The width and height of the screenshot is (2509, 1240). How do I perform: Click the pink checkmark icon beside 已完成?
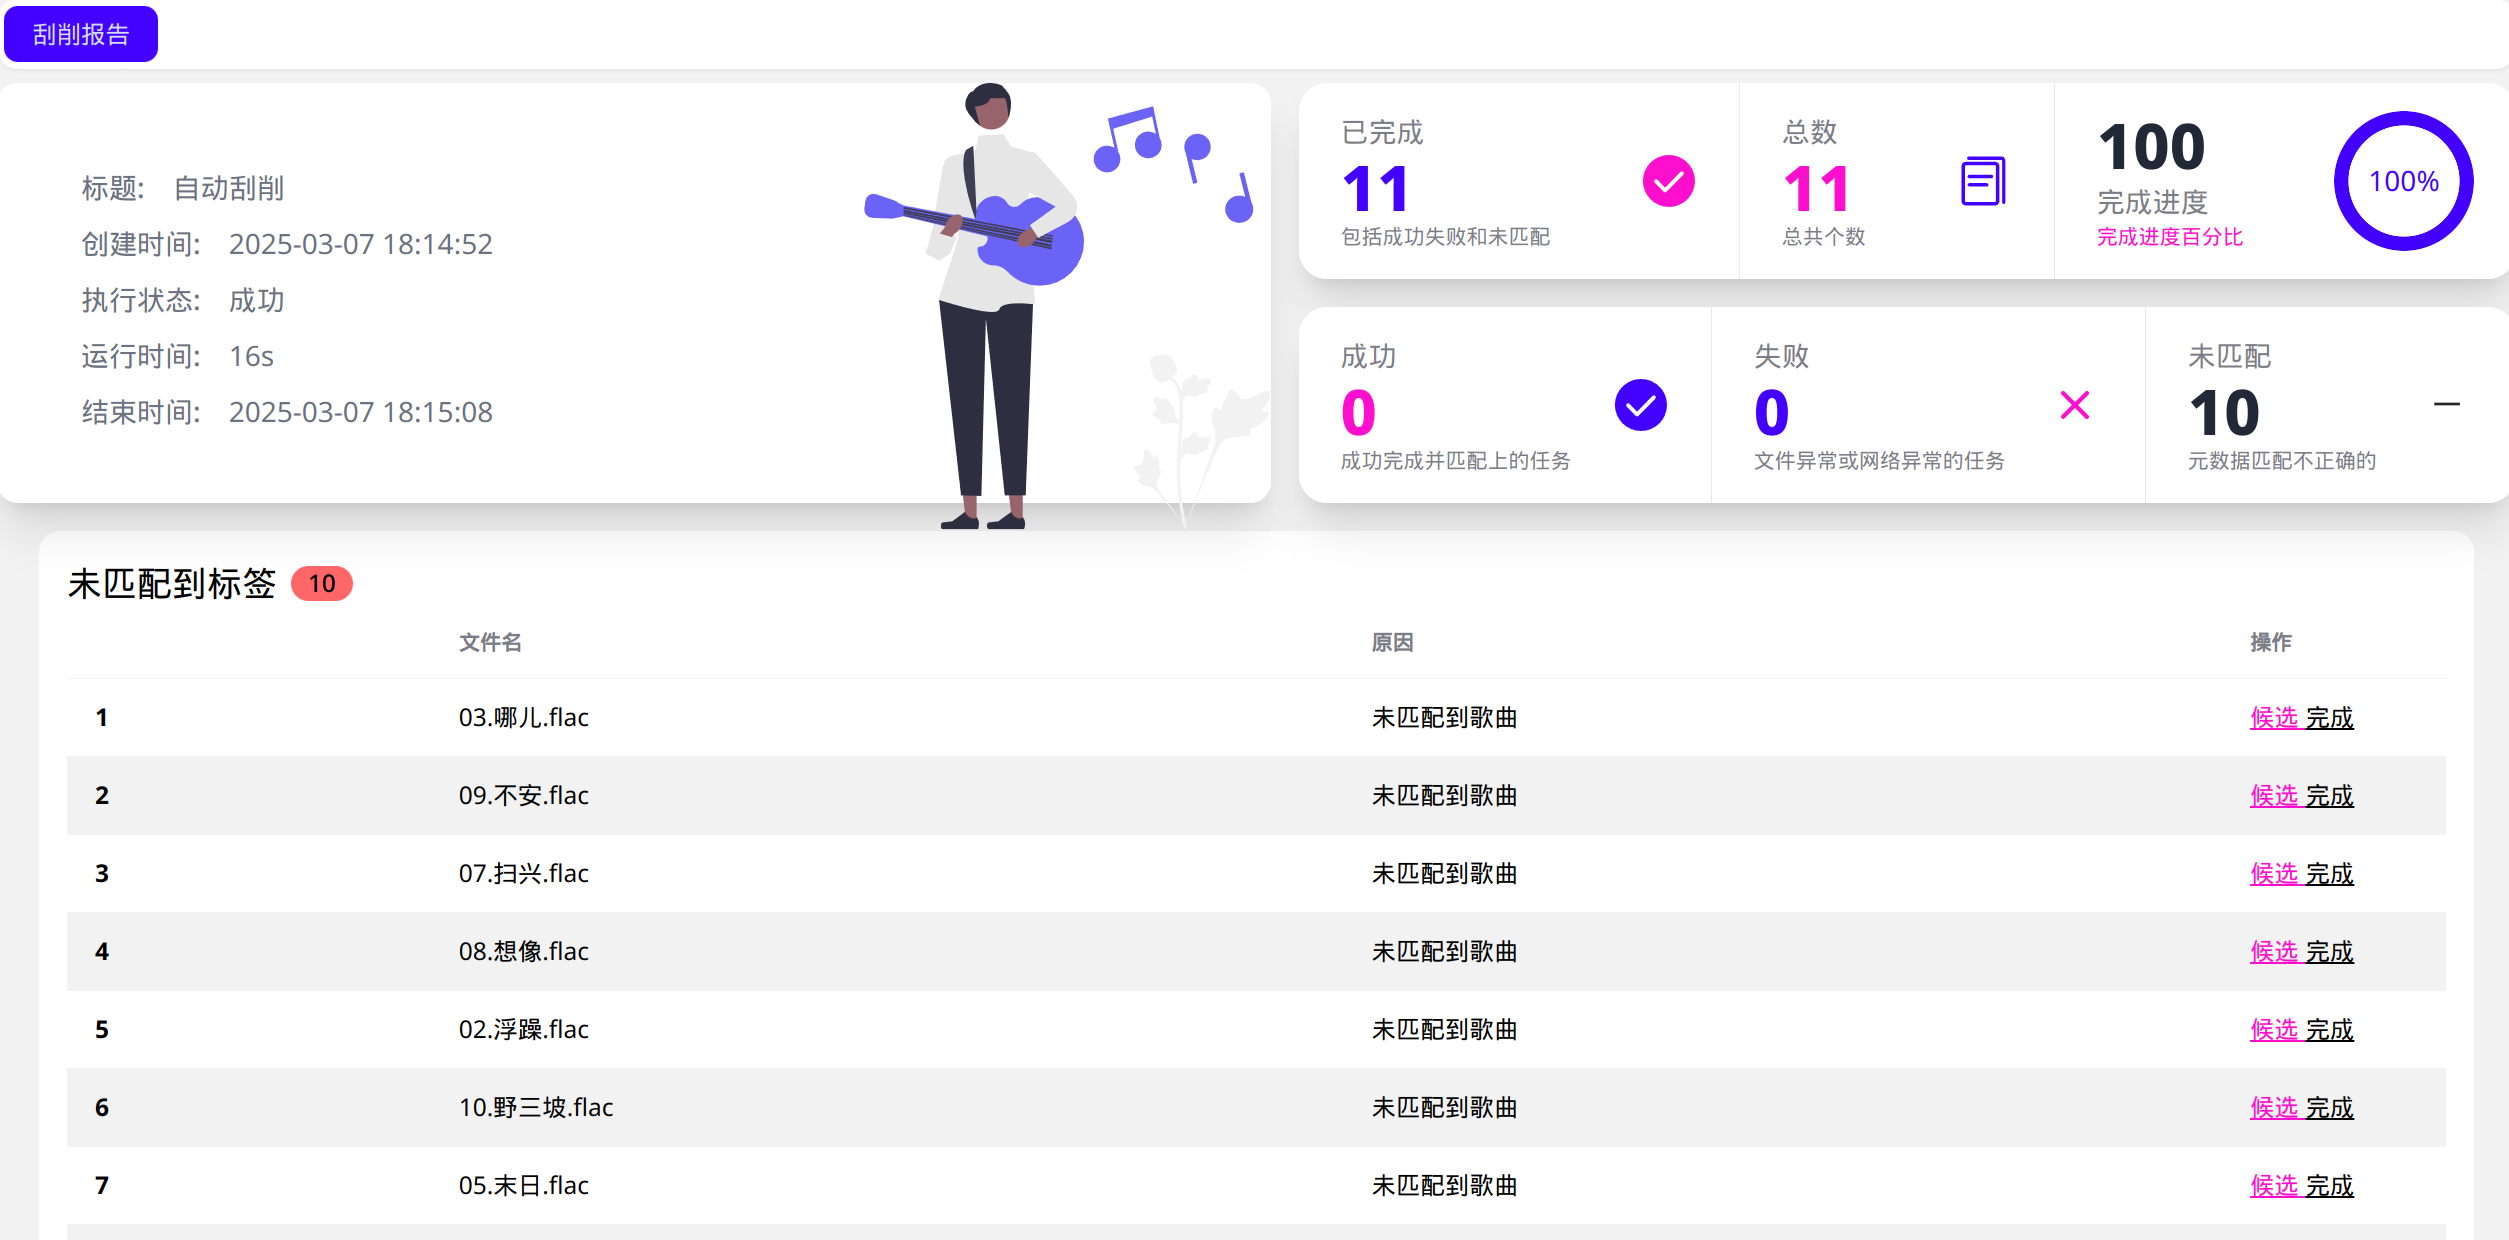(x=1668, y=181)
